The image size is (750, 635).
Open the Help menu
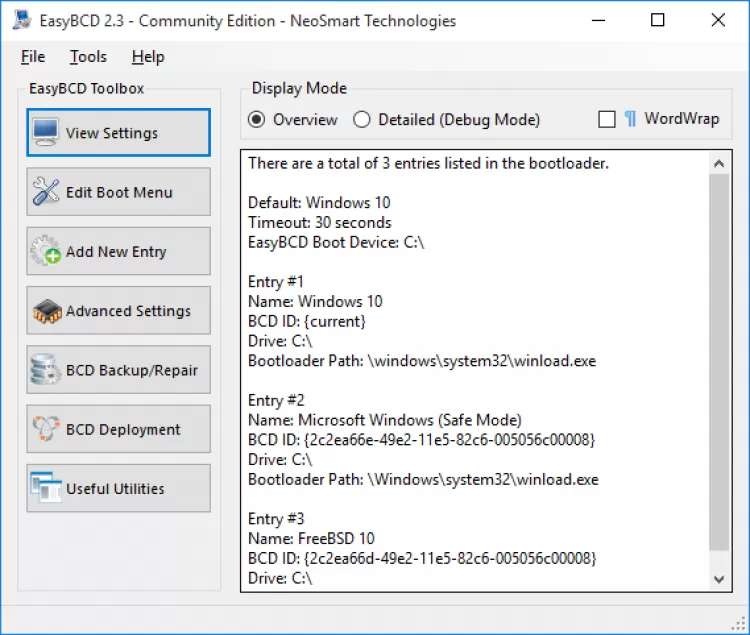[x=148, y=57]
